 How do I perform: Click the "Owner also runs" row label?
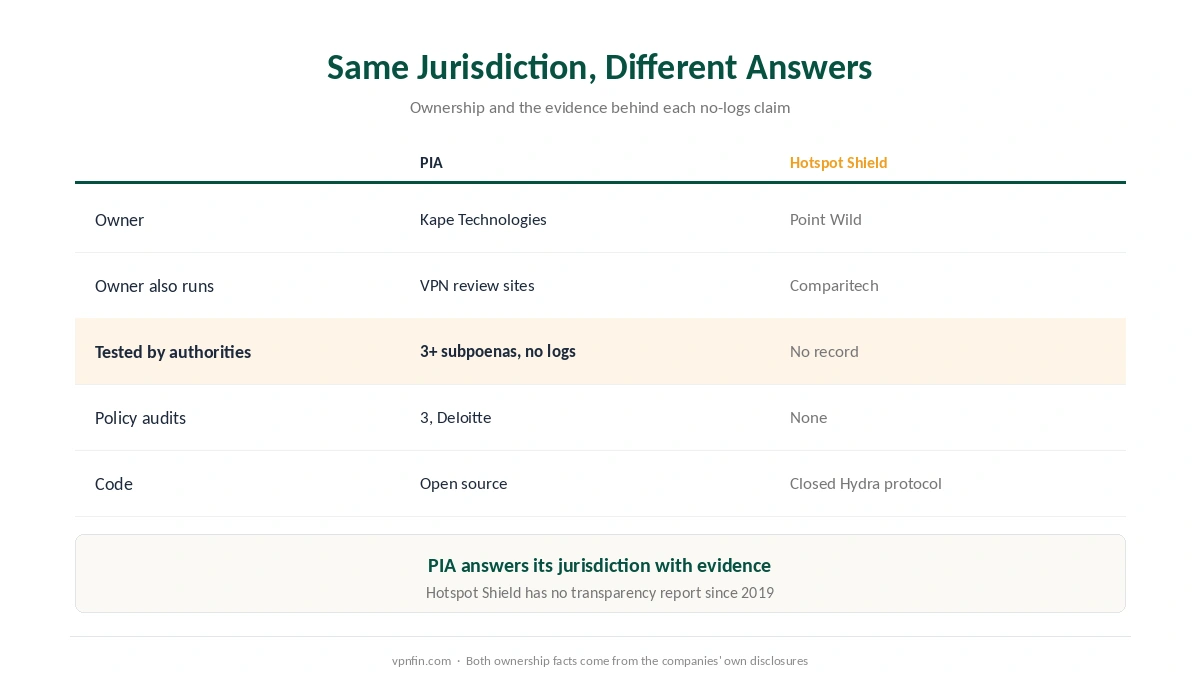click(x=154, y=286)
